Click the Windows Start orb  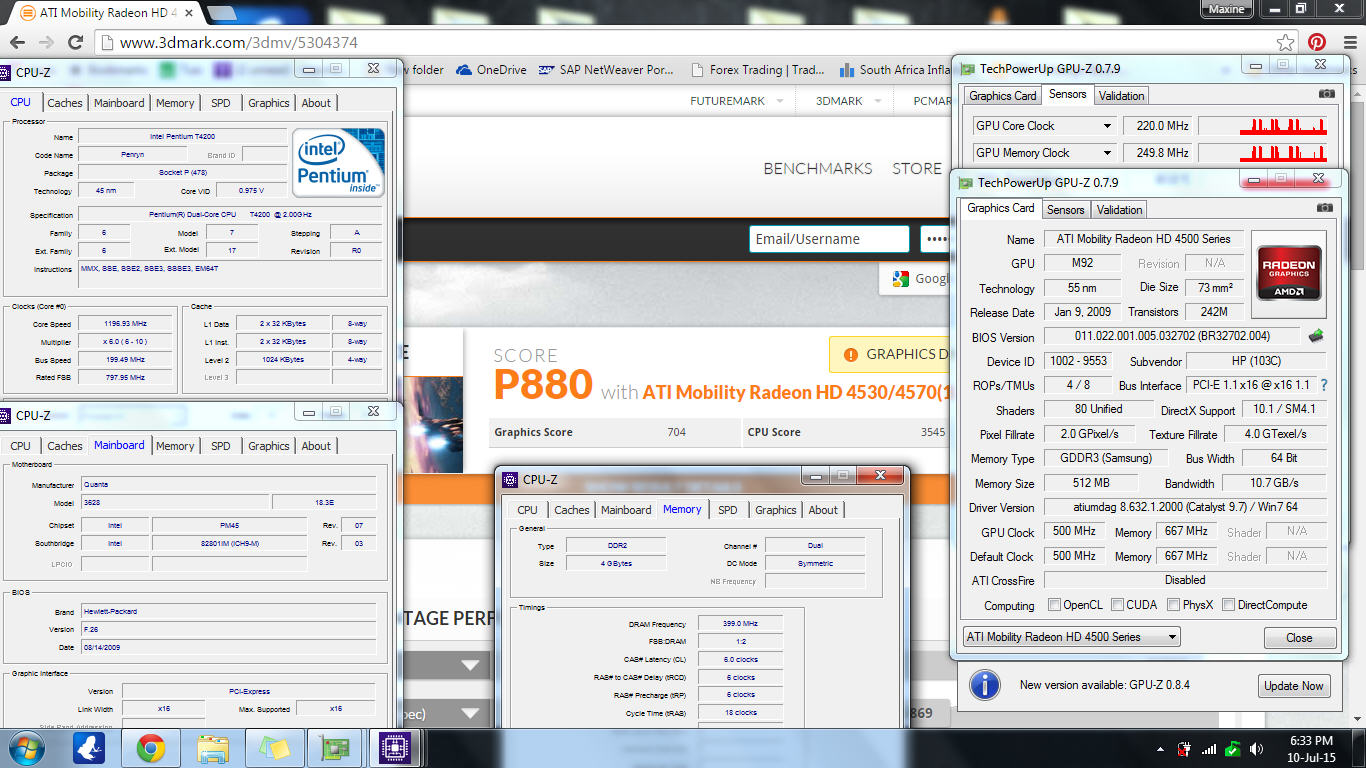pos(24,748)
